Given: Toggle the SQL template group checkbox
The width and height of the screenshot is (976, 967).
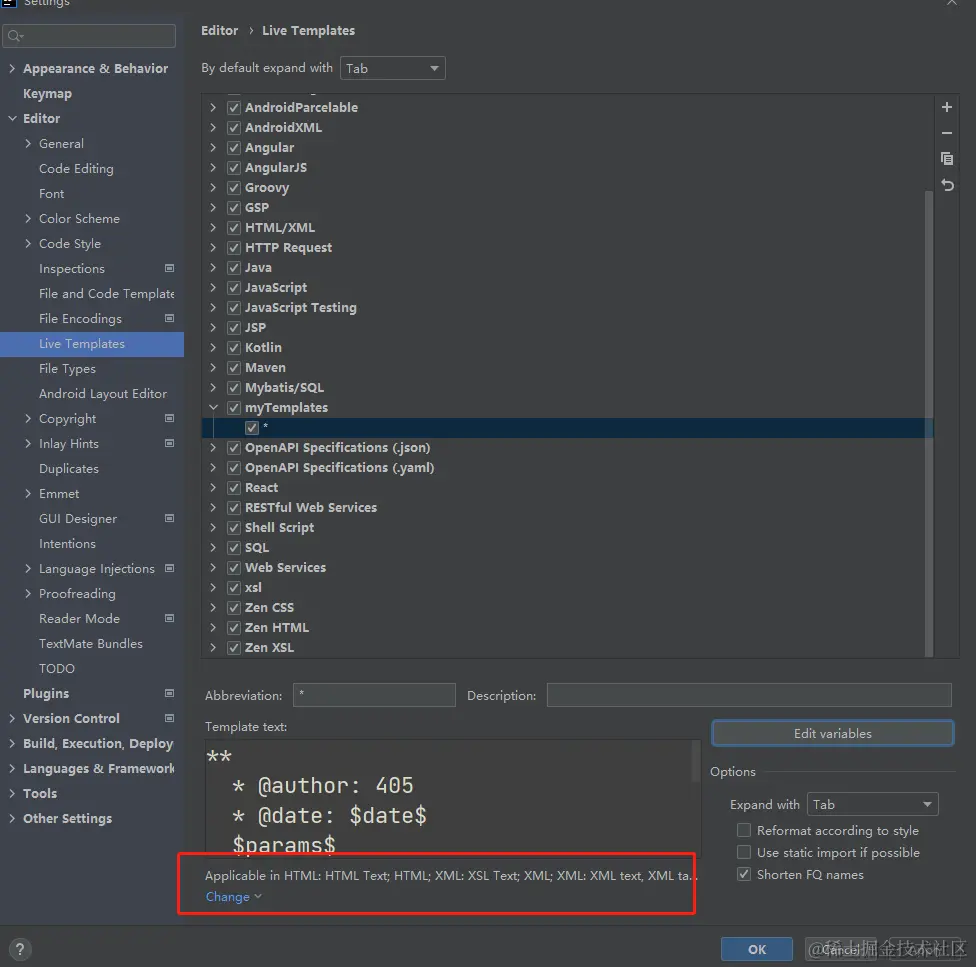Looking at the screenshot, I should pos(234,548).
